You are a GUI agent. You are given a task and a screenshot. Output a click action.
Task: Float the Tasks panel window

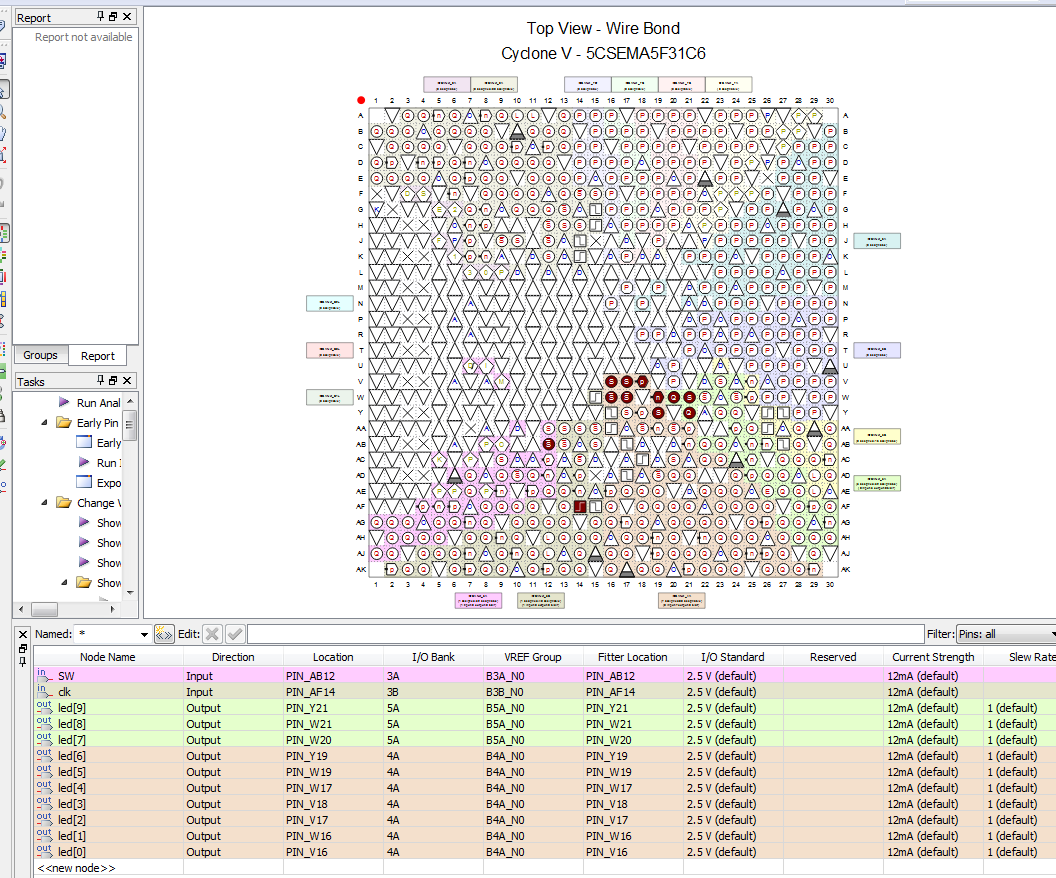[x=113, y=380]
